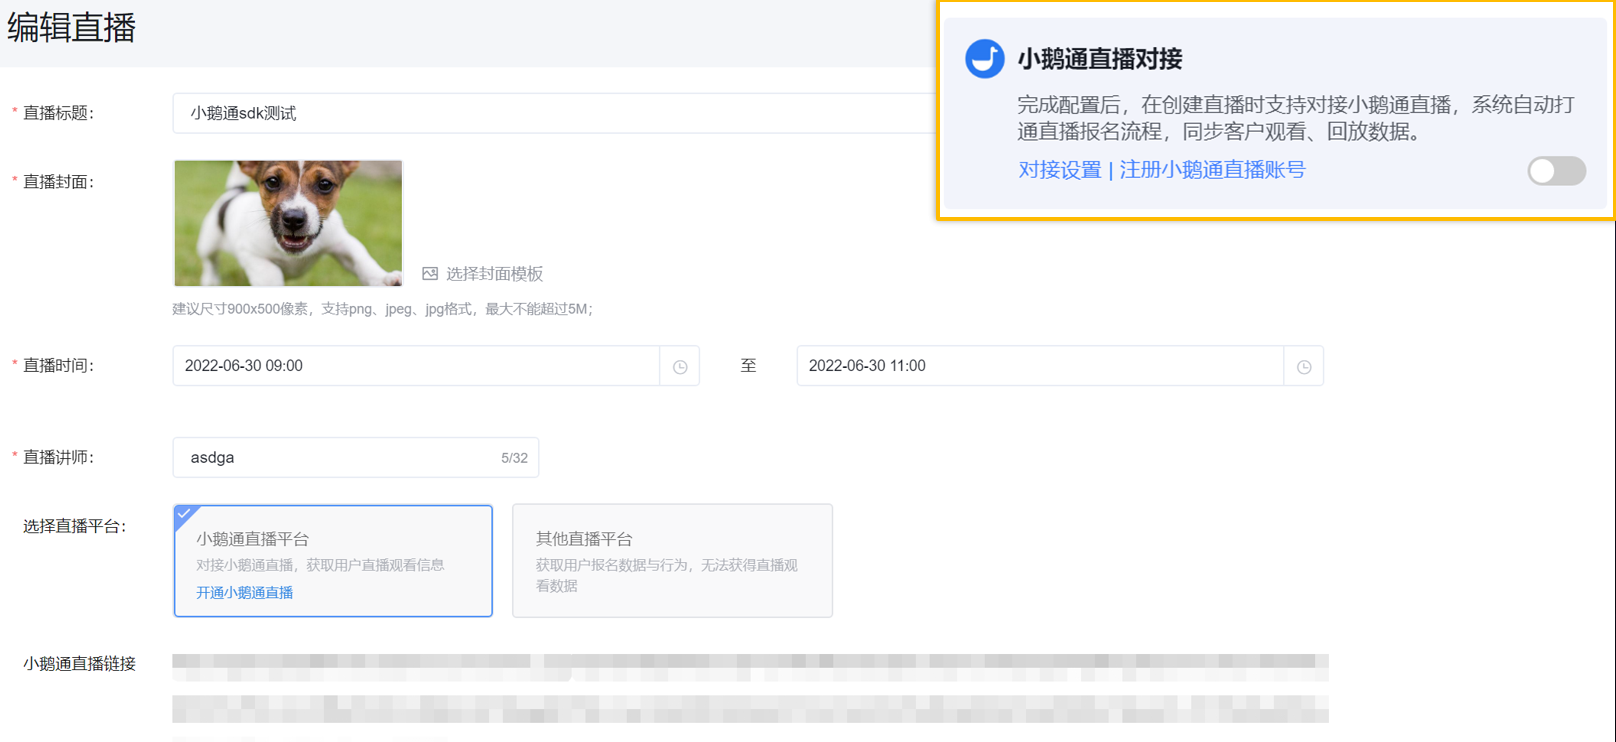Image resolution: width=1616 pixels, height=742 pixels.
Task: Click the 直播封面 field label
Action: pos(58,182)
